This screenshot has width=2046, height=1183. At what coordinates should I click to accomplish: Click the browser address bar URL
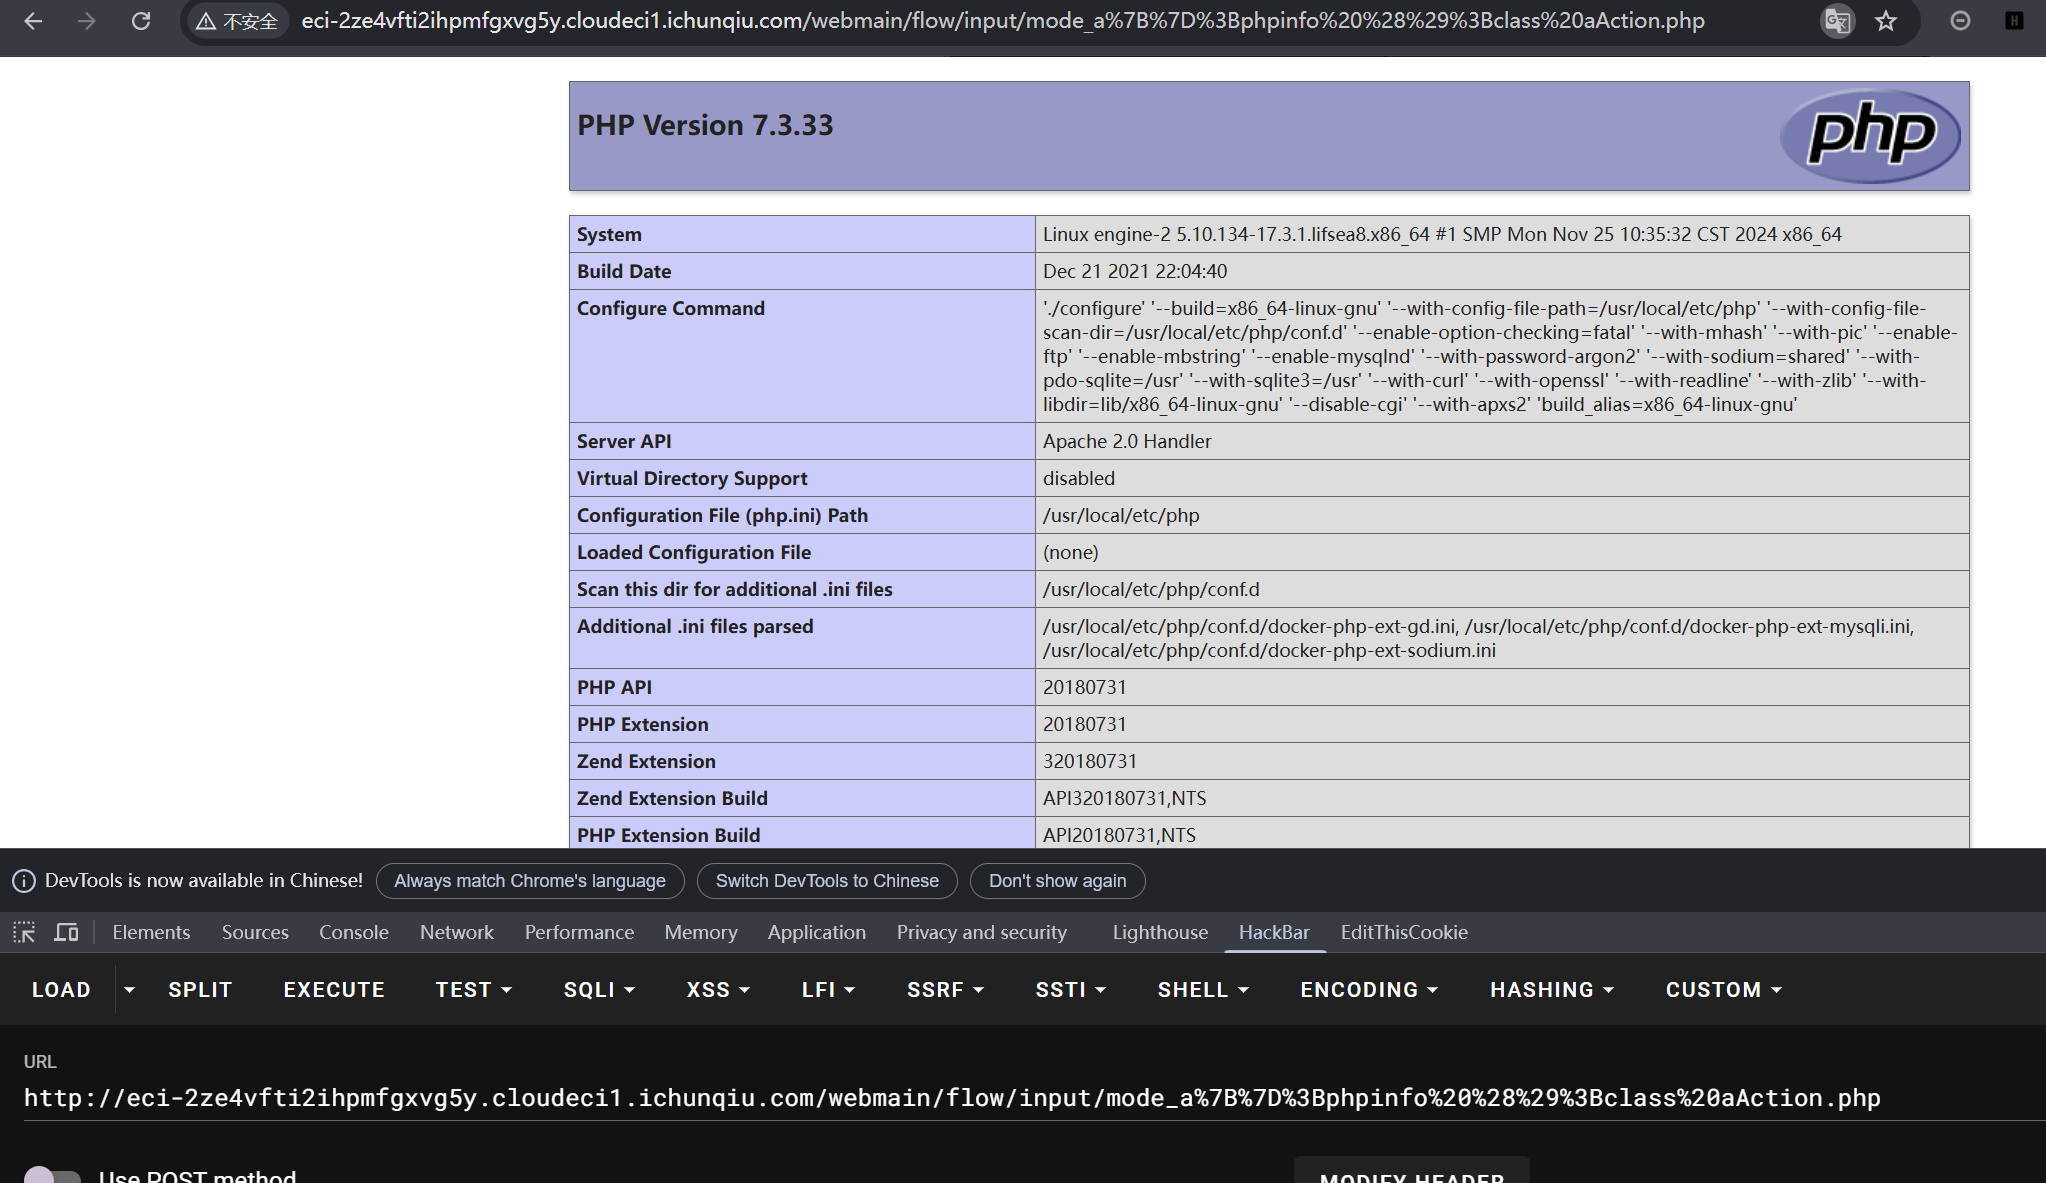[1002, 21]
